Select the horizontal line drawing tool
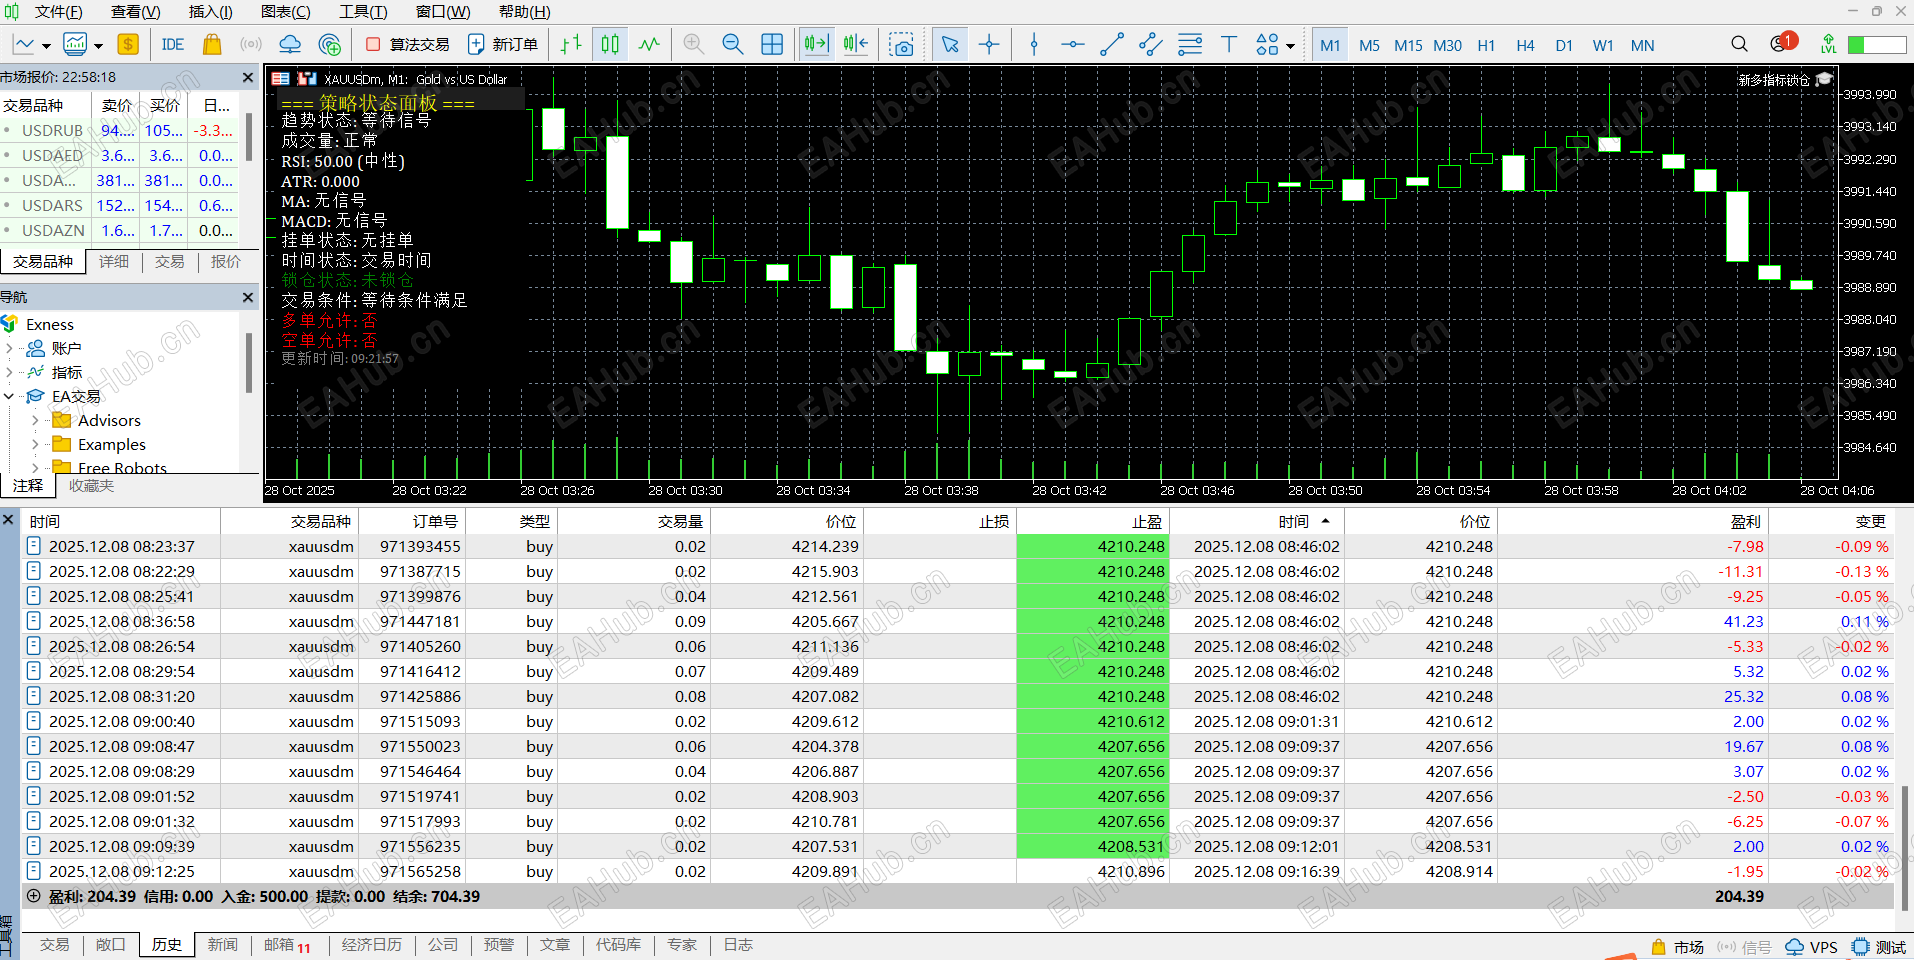 point(1073,44)
